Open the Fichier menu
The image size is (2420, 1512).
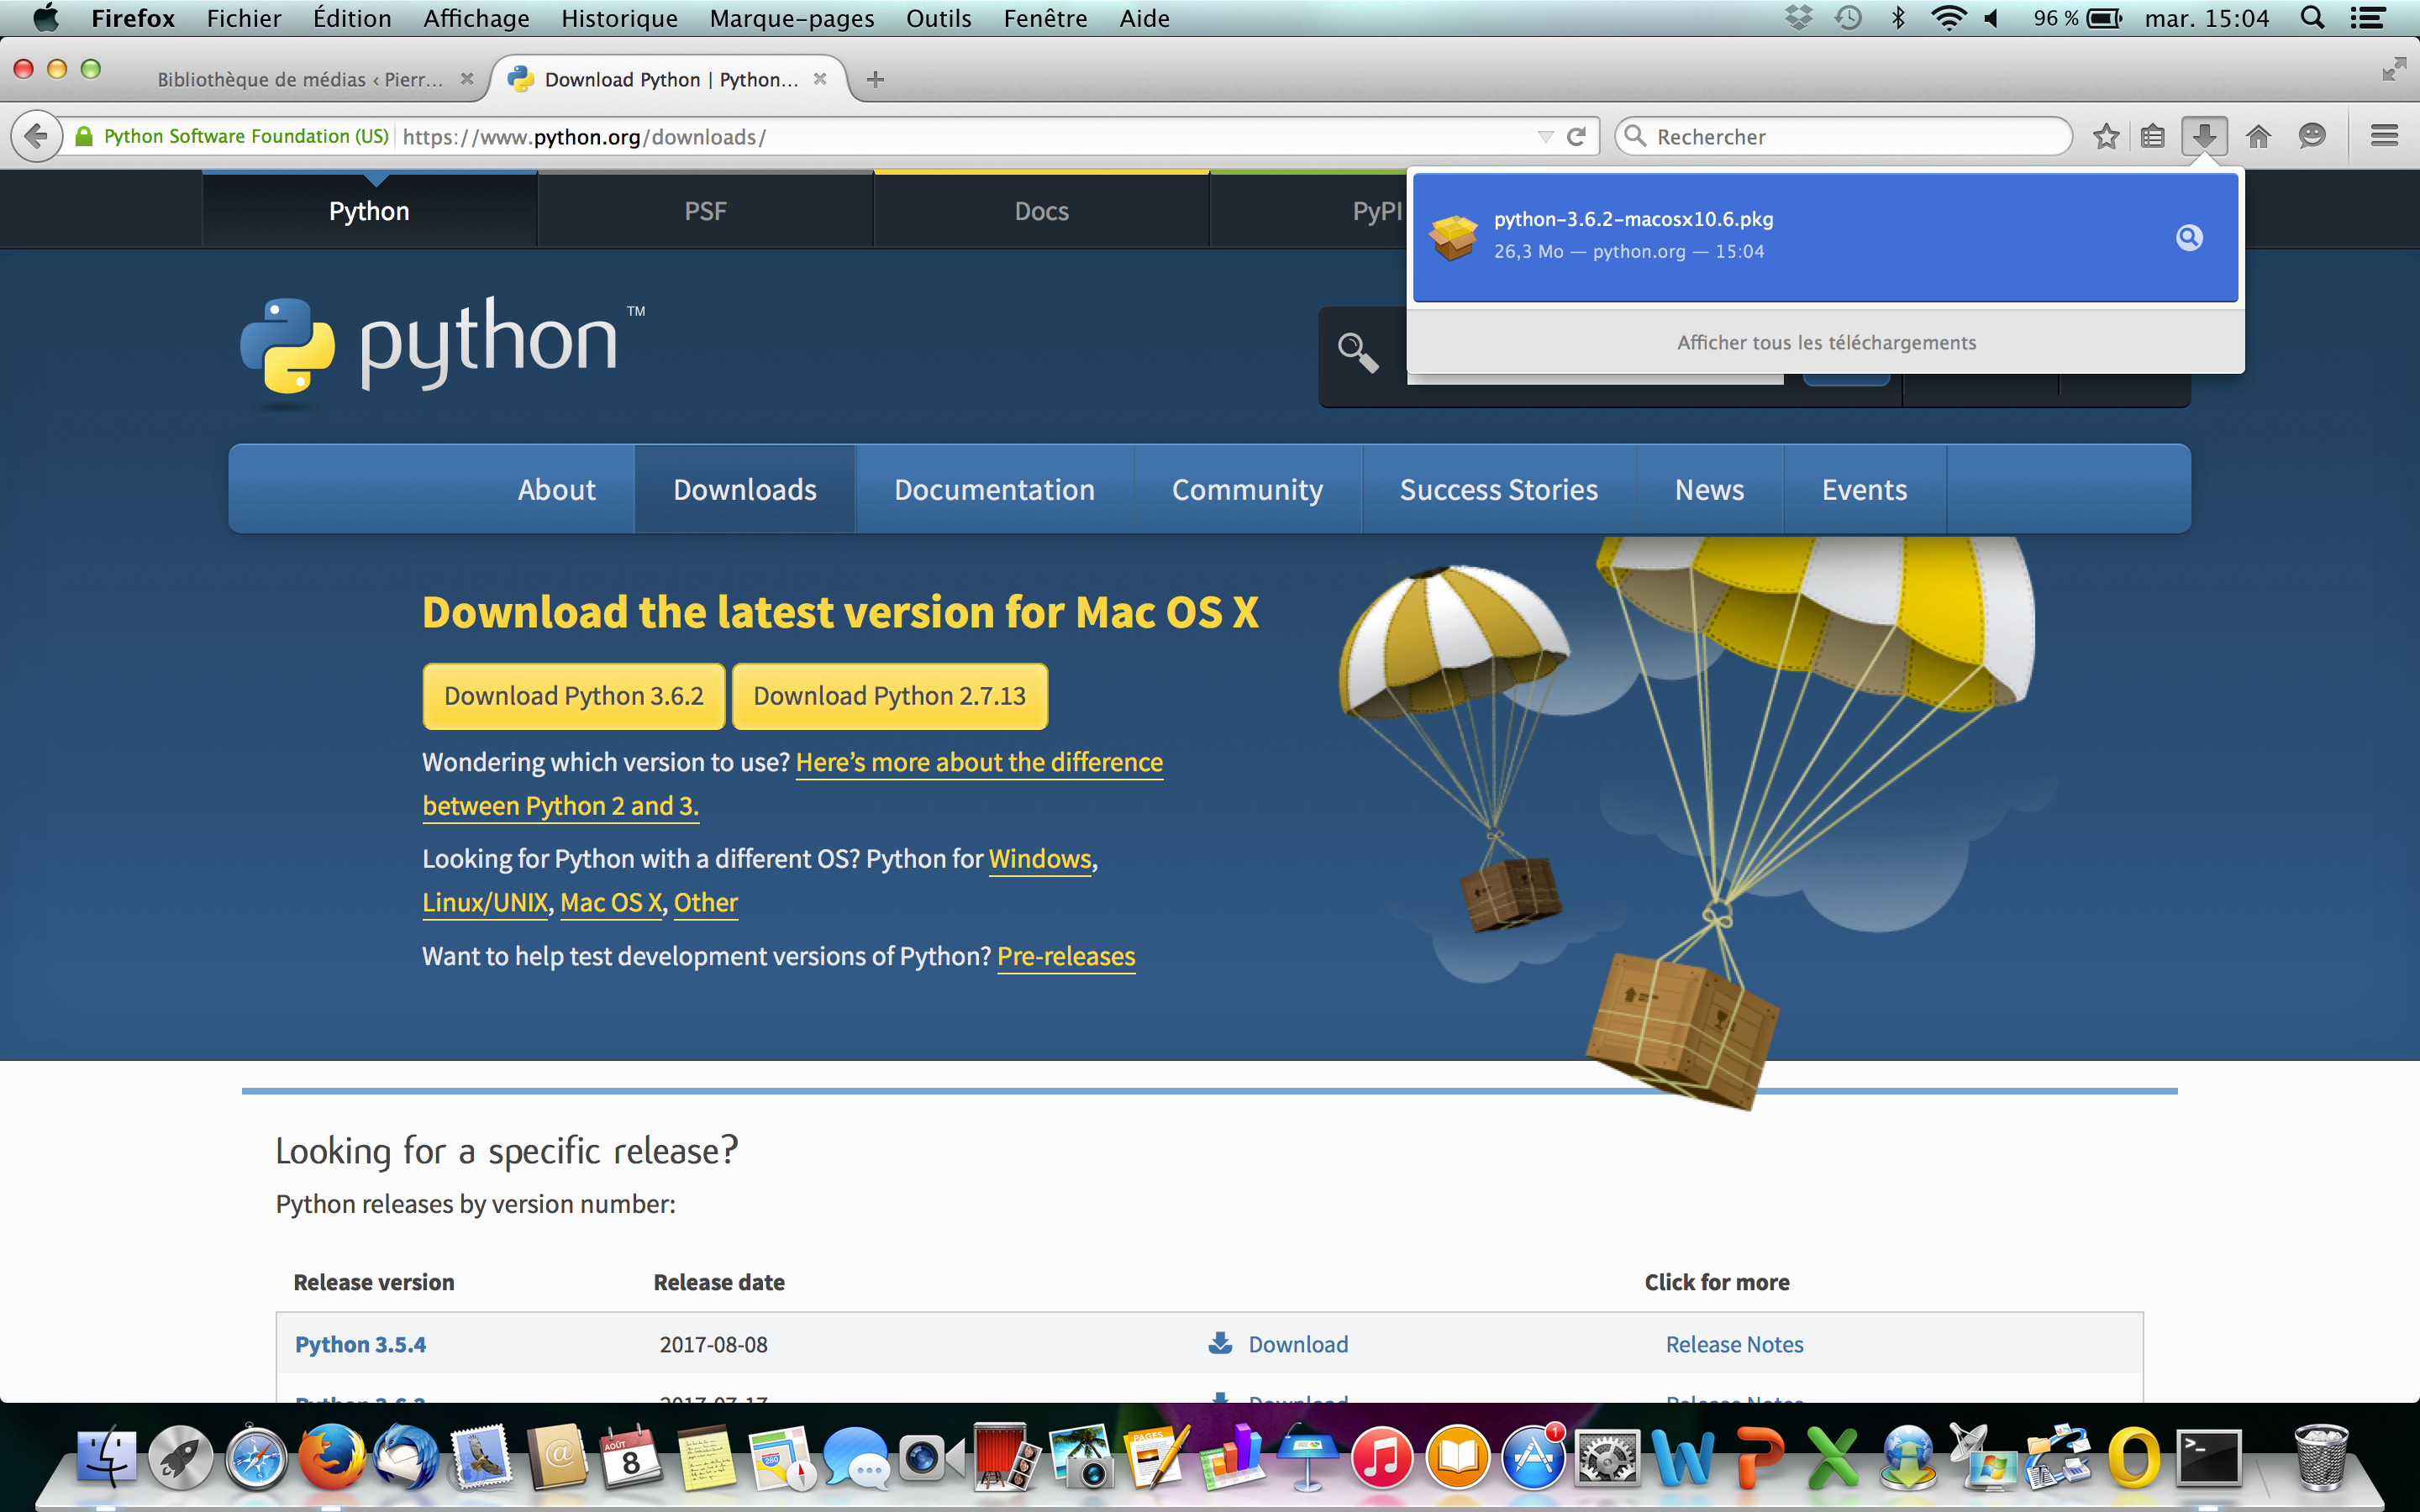coord(244,18)
